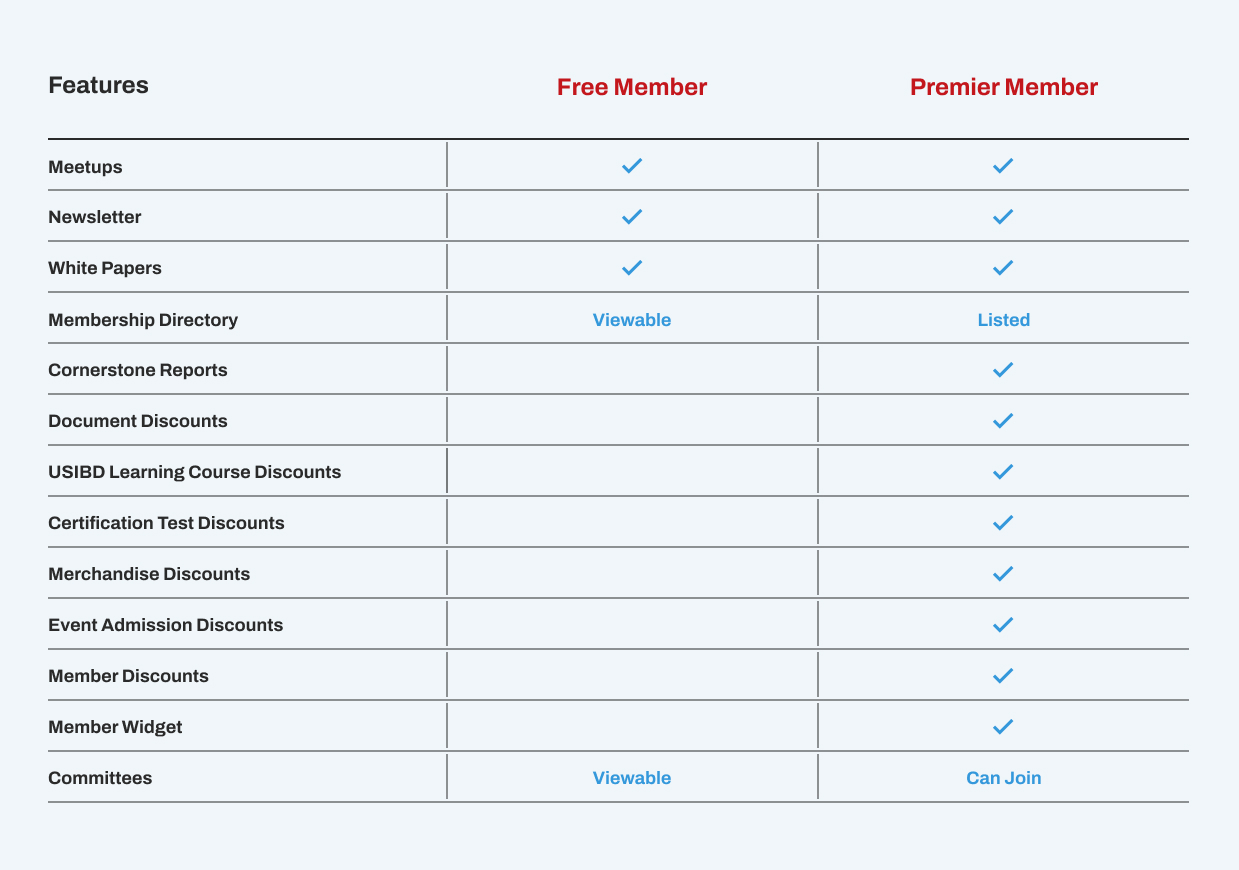Click the Premier Member column header
The width and height of the screenshot is (1239, 870).
(1003, 88)
